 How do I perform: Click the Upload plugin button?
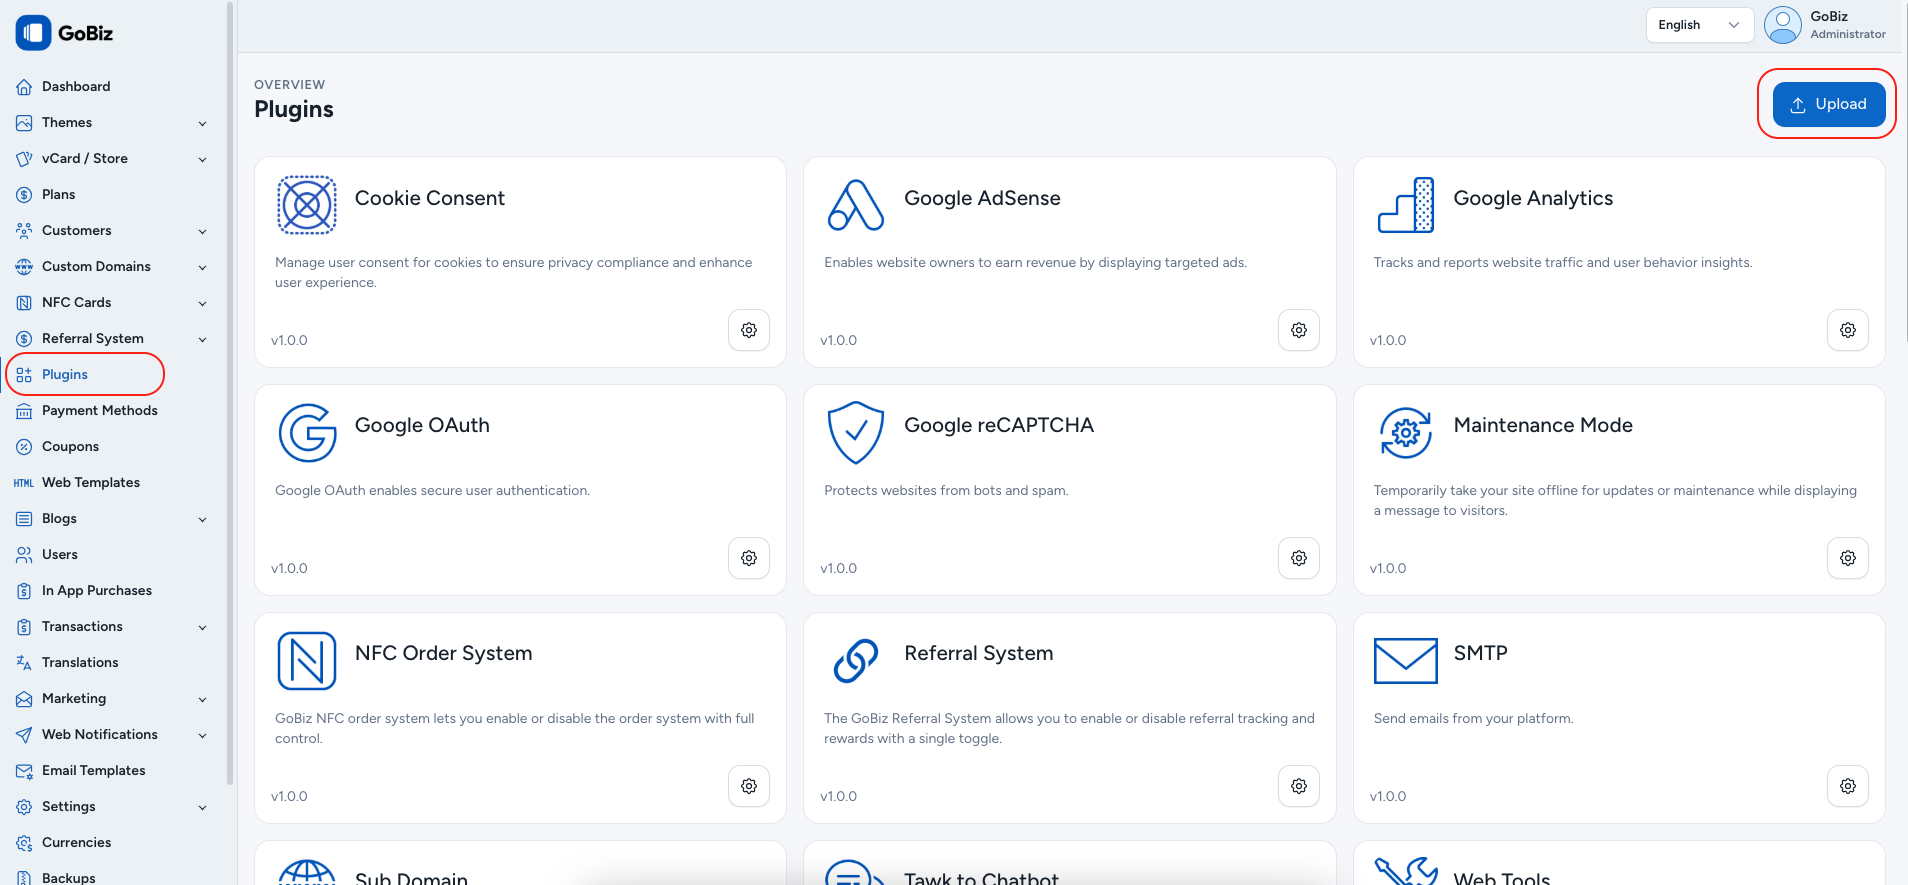(x=1828, y=104)
